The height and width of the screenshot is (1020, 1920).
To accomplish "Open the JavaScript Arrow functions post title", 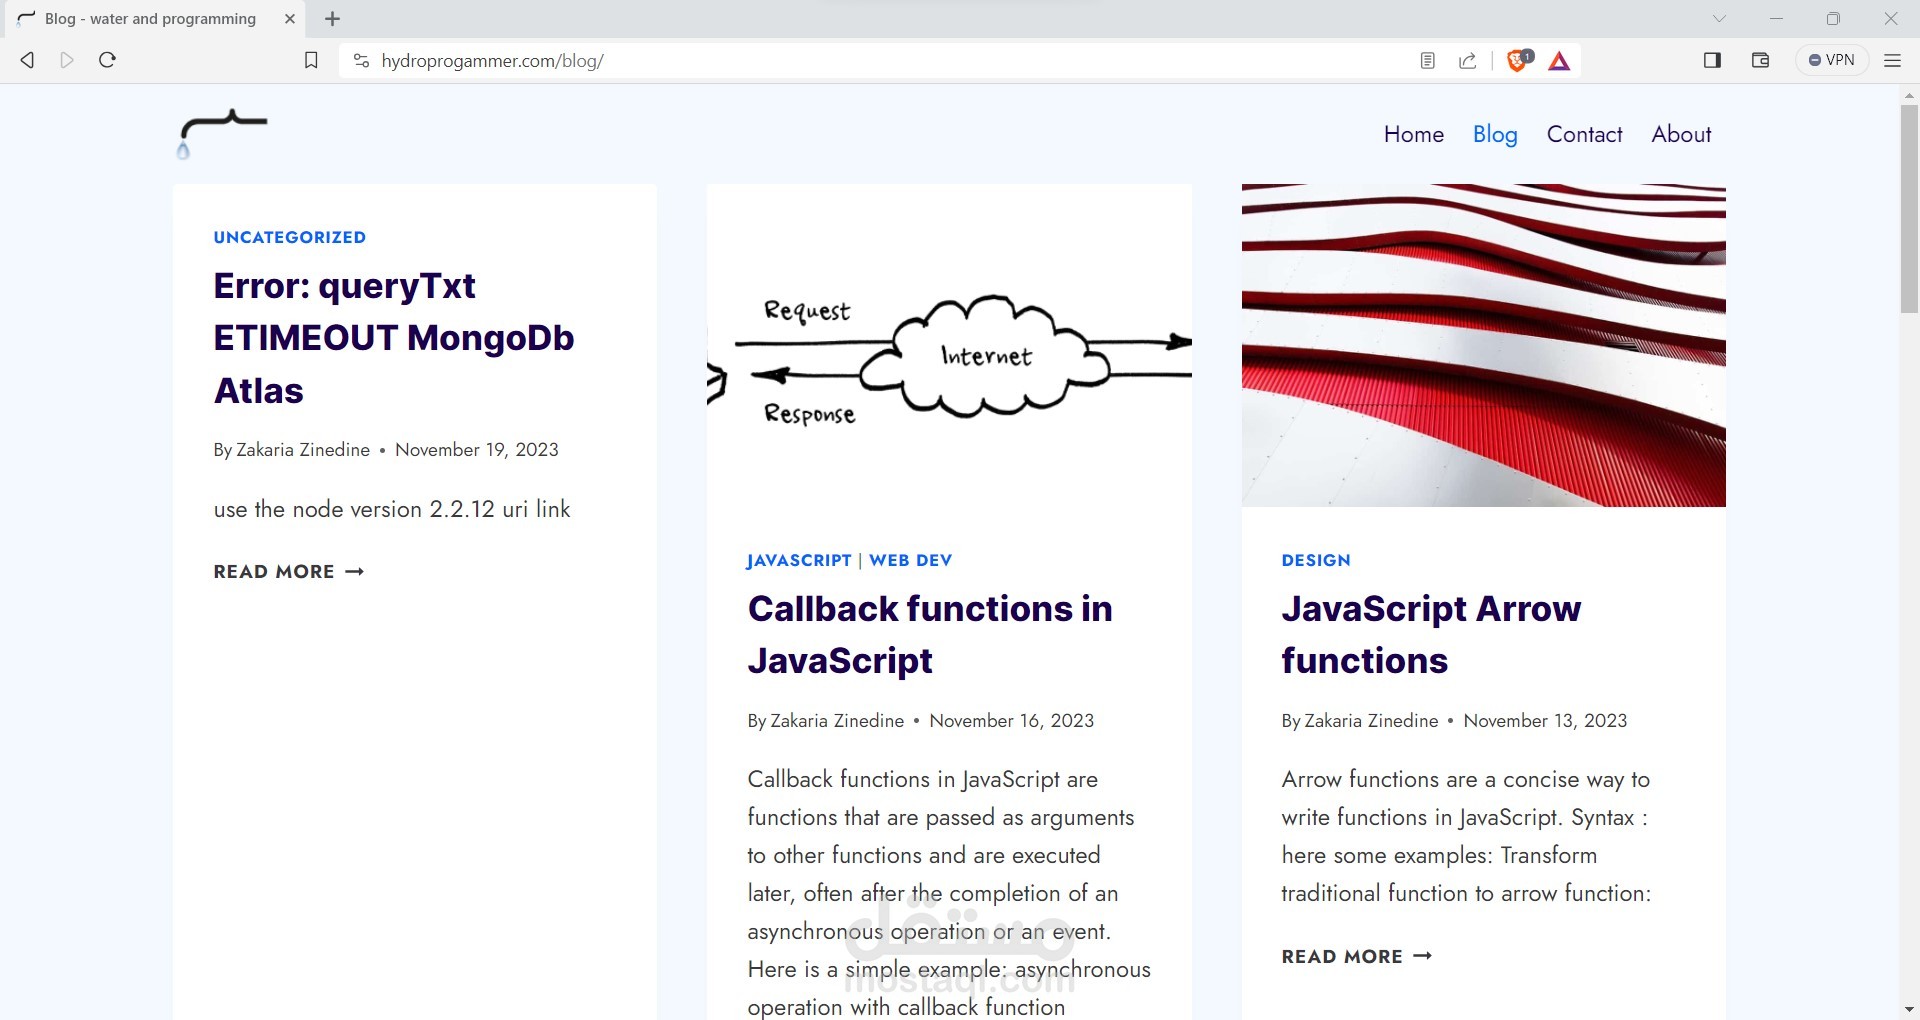I will click(x=1431, y=635).
